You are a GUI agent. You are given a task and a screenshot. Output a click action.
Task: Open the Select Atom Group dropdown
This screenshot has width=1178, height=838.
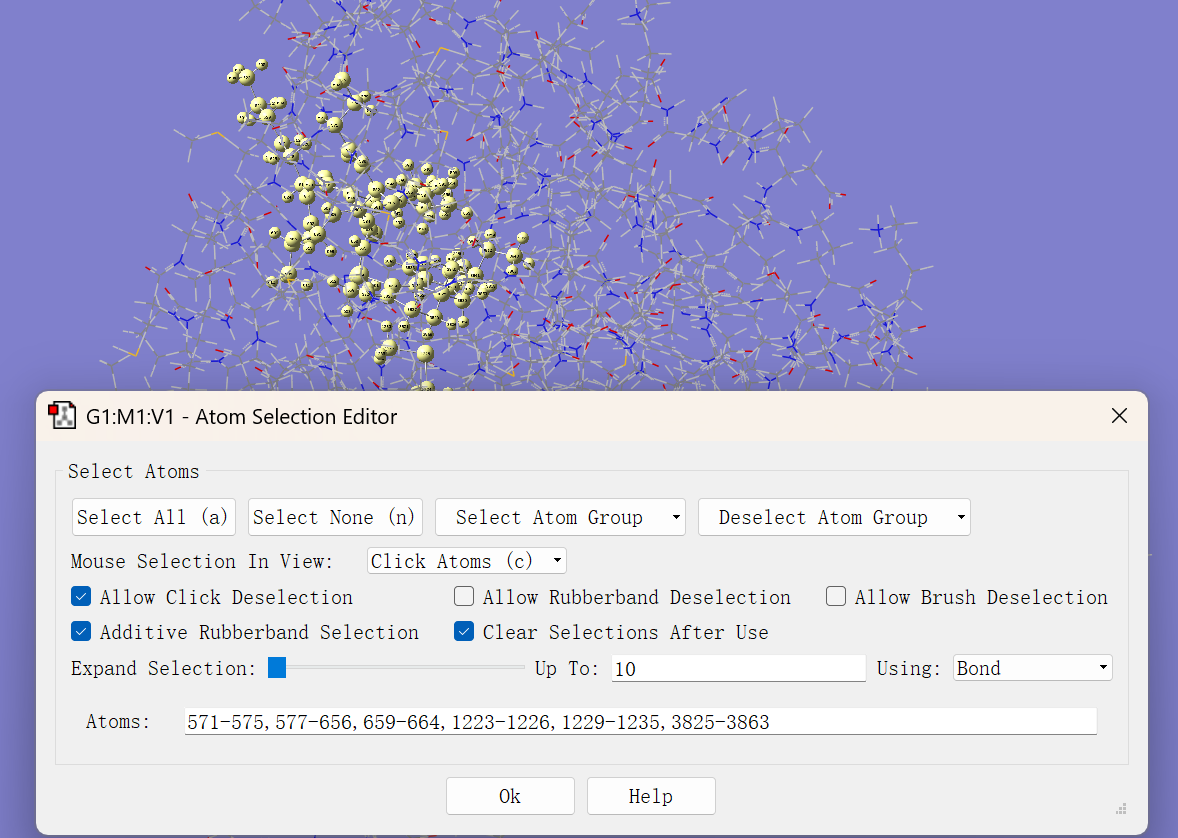pyautogui.click(x=560, y=517)
